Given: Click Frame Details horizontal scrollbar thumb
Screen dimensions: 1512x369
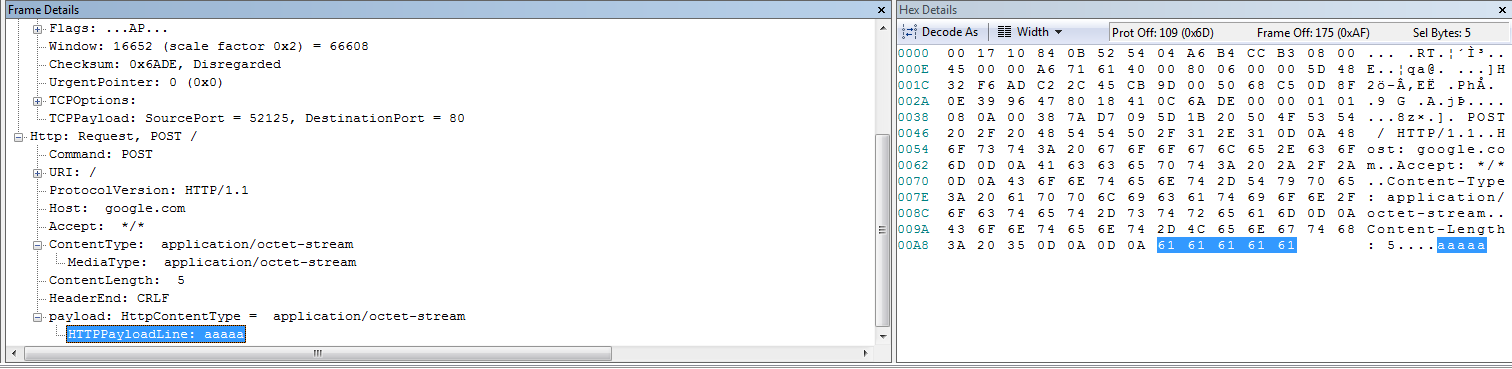Looking at the screenshot, I should tap(318, 353).
